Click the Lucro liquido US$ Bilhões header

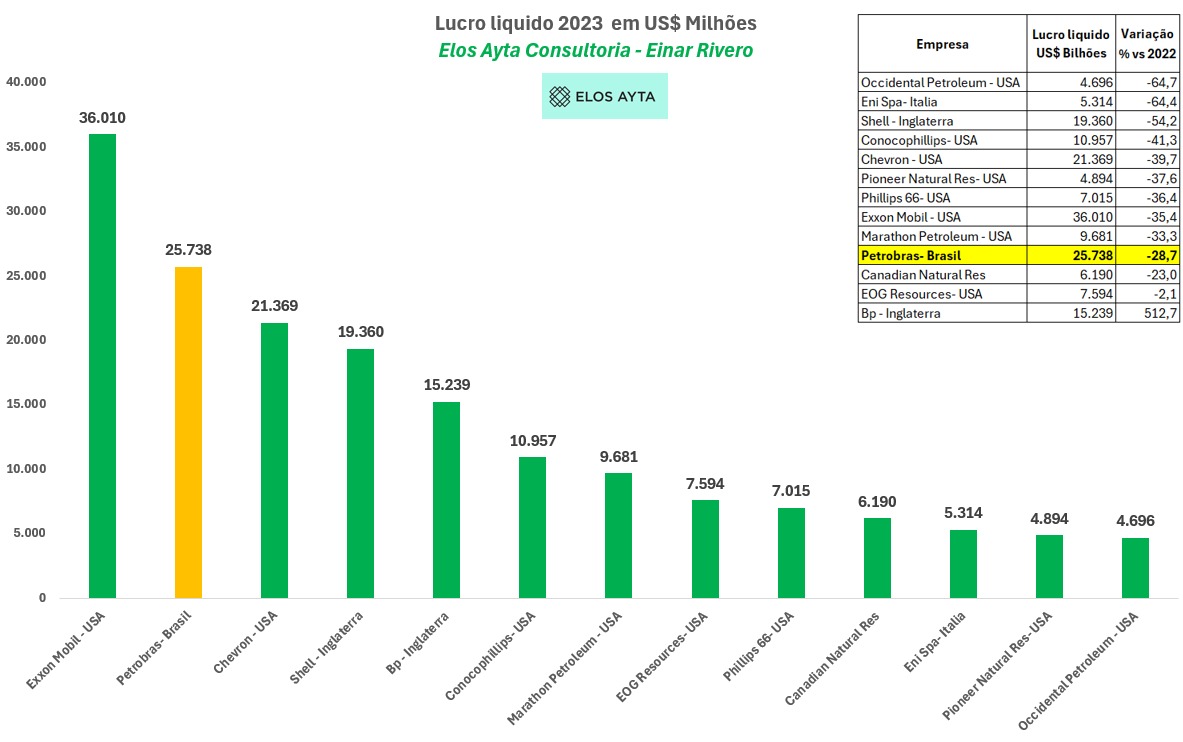pos(1071,44)
